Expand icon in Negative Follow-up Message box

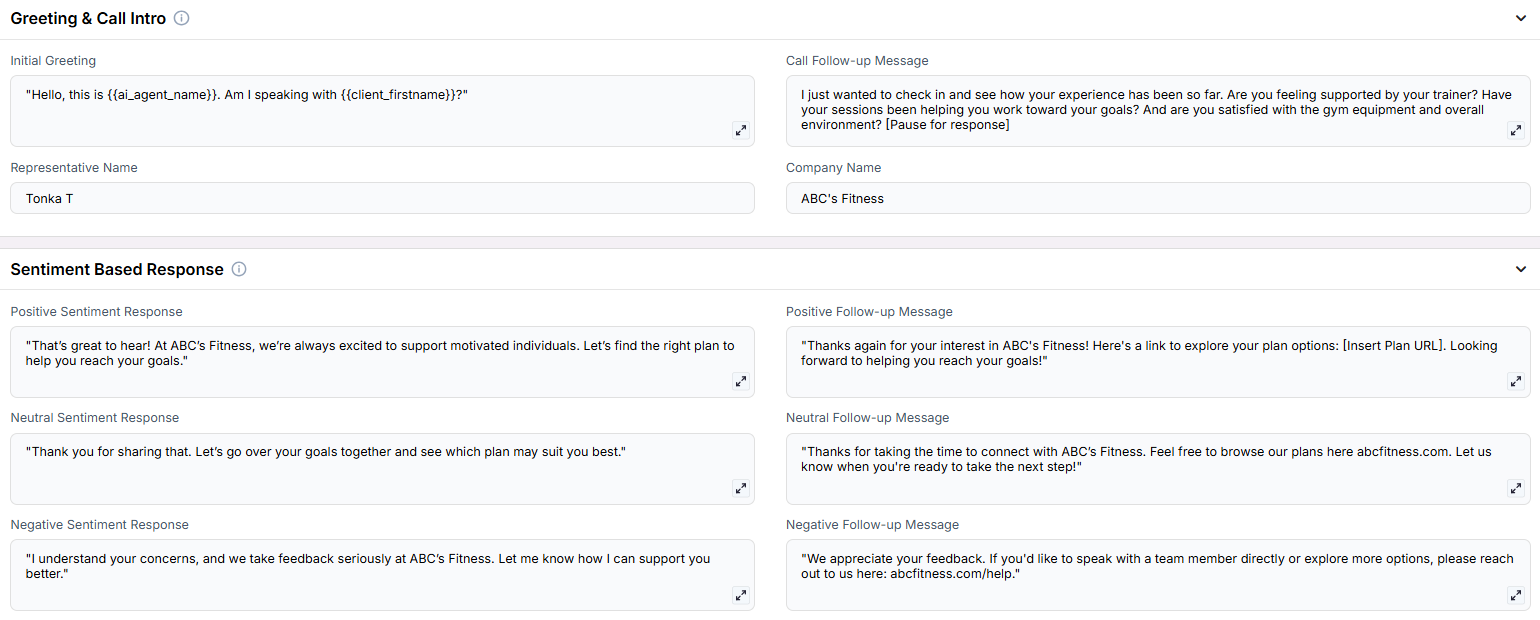pos(1516,595)
